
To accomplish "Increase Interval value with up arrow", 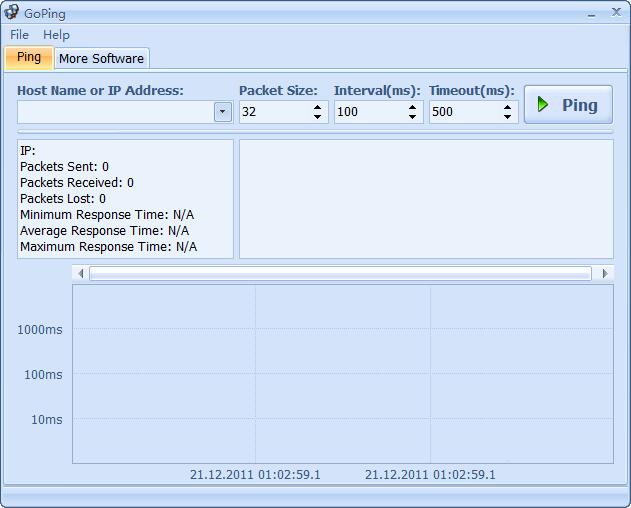I will tap(413, 107).
